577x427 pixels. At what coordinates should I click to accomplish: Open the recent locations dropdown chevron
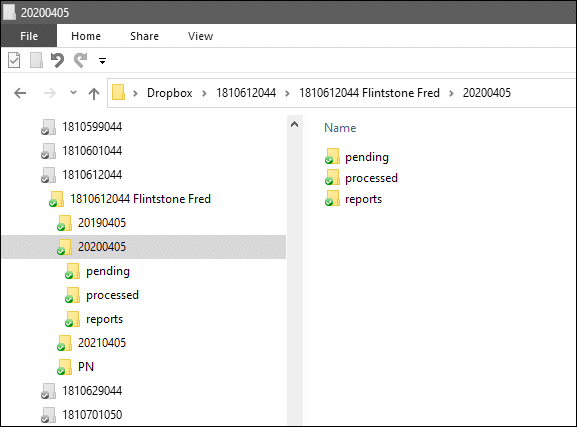point(74,92)
